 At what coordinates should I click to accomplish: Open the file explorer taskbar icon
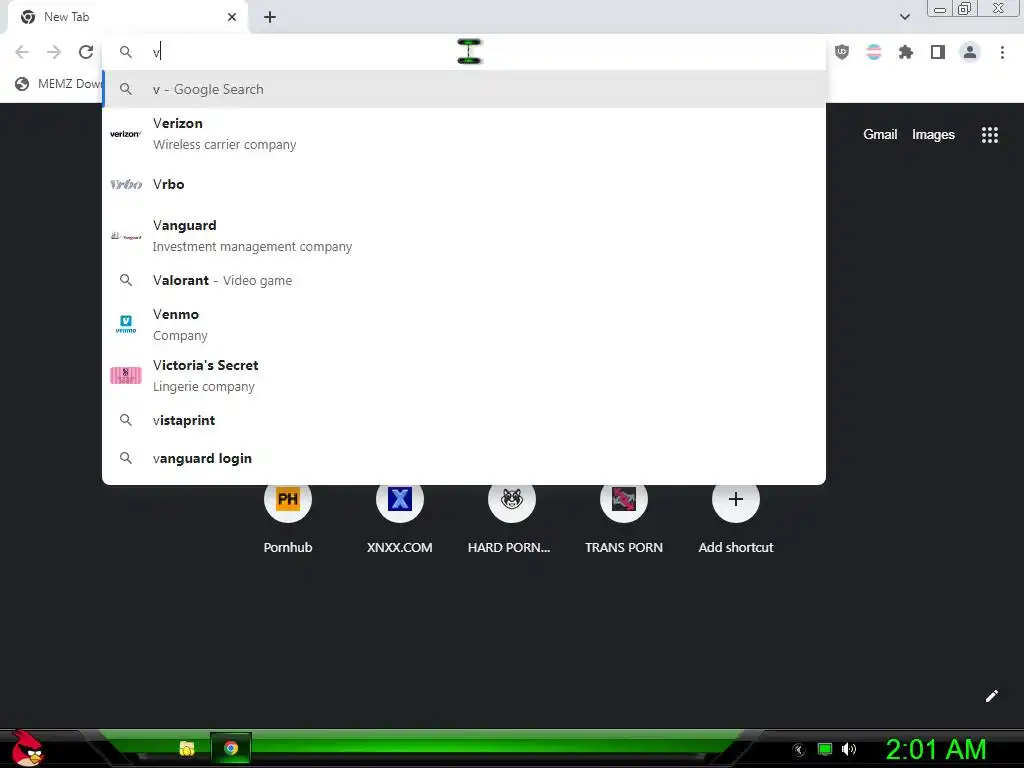pyautogui.click(x=187, y=748)
